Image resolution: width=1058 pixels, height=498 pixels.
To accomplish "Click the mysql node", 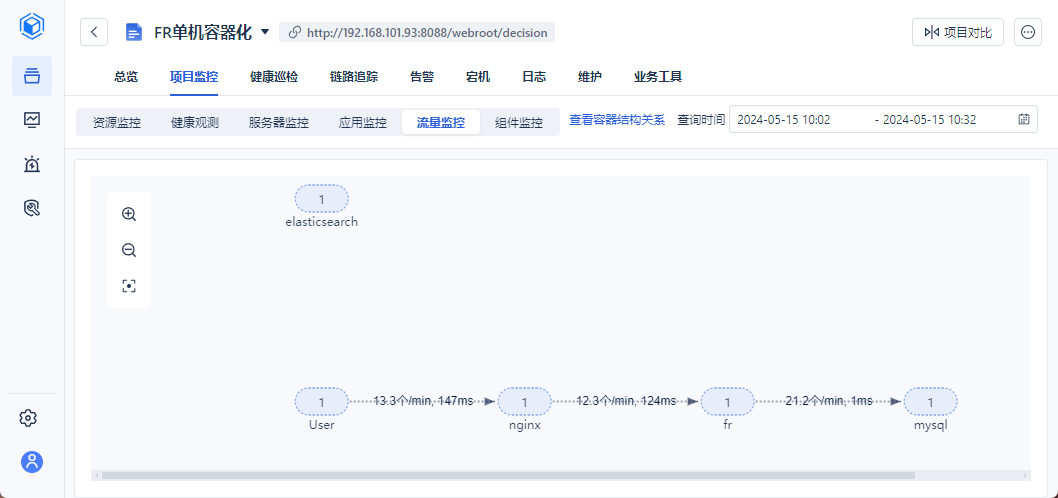I will coord(930,402).
